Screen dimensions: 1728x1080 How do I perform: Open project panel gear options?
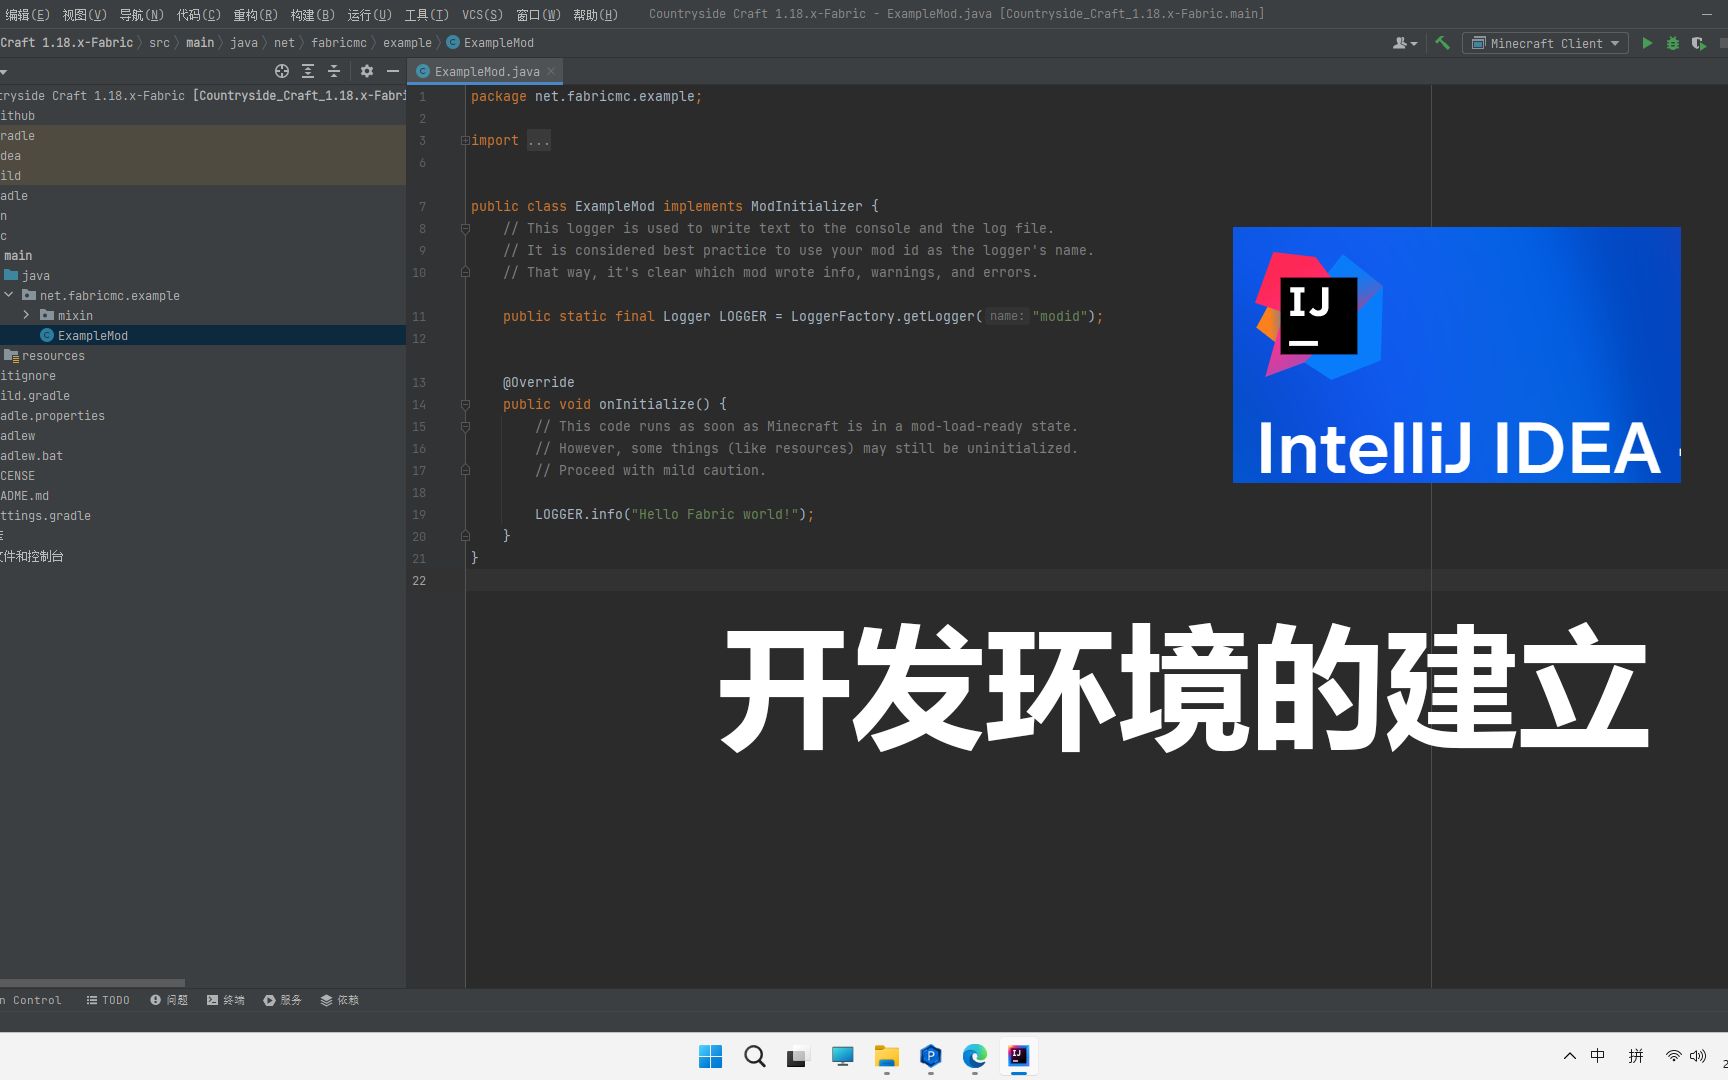pyautogui.click(x=367, y=71)
